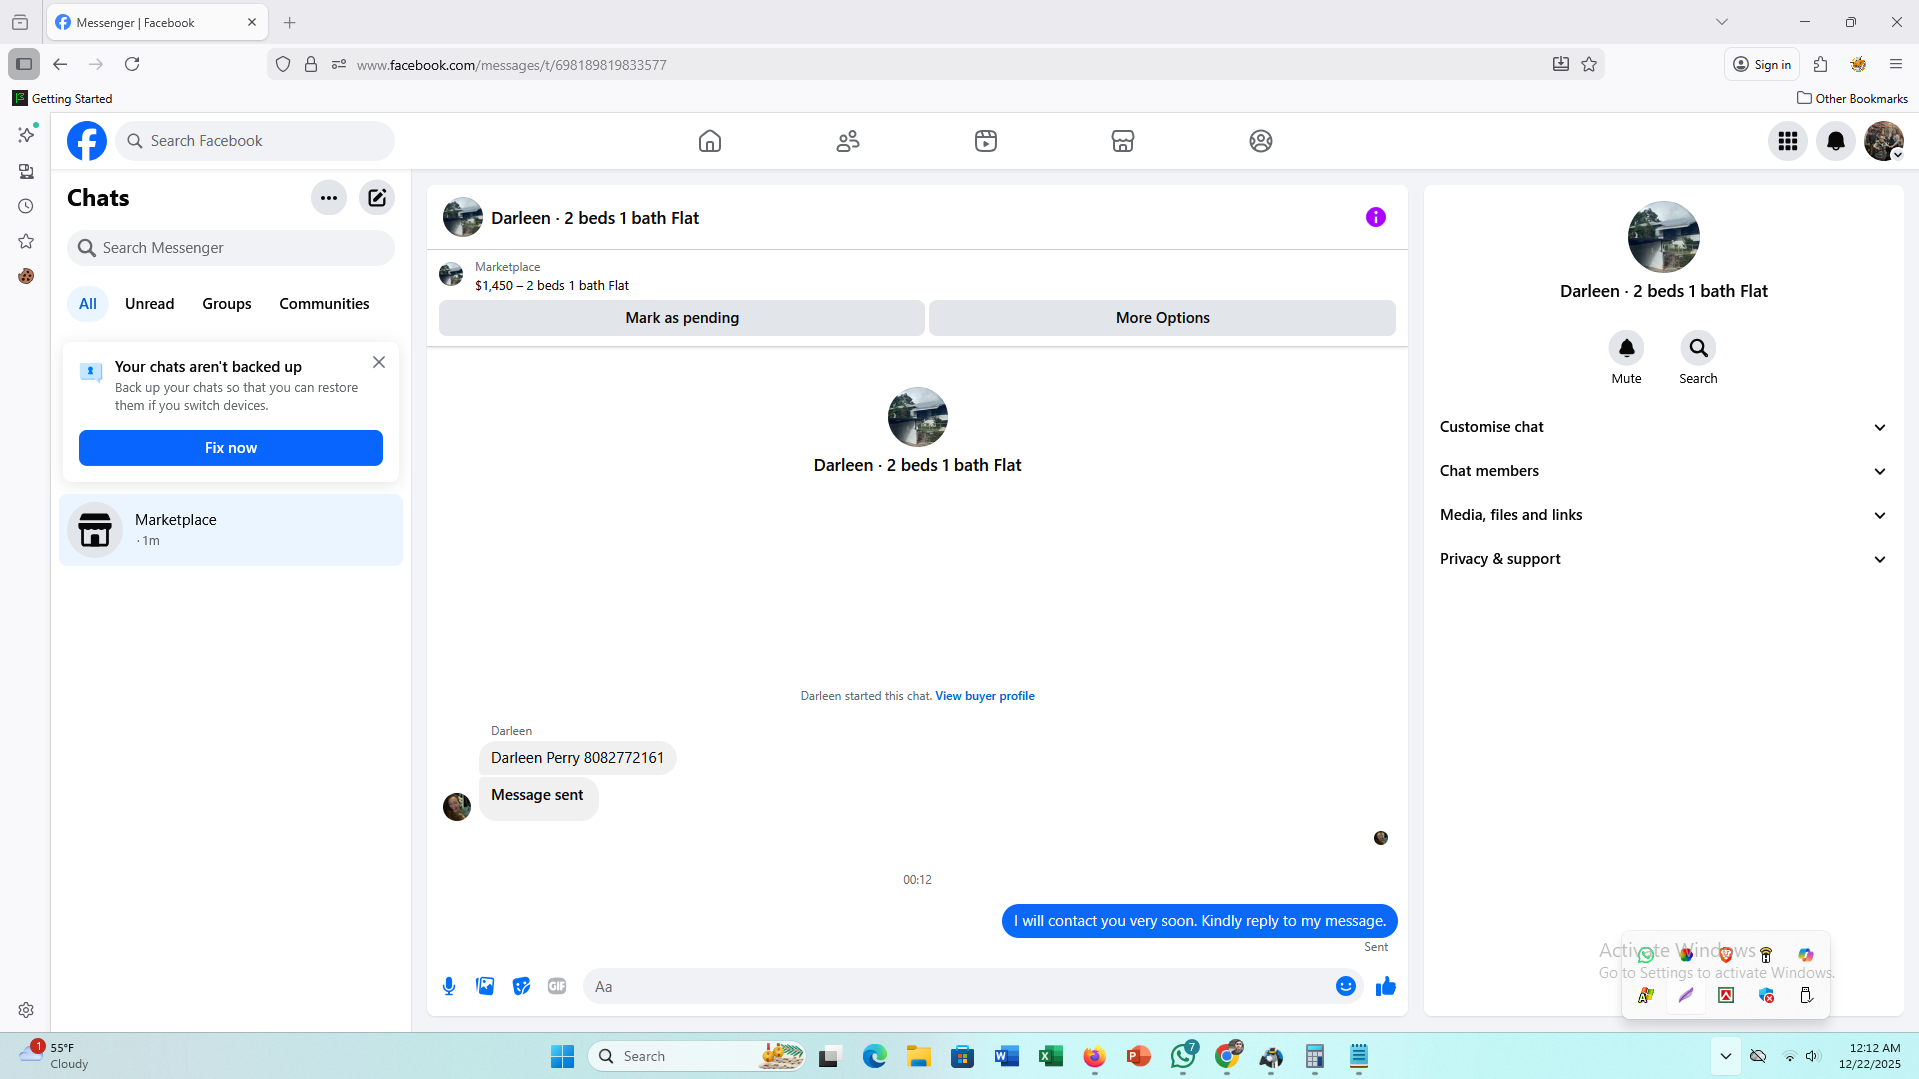Viewport: 1919px width, 1079px height.
Task: Click the Windows Start button
Action: pos(562,1056)
